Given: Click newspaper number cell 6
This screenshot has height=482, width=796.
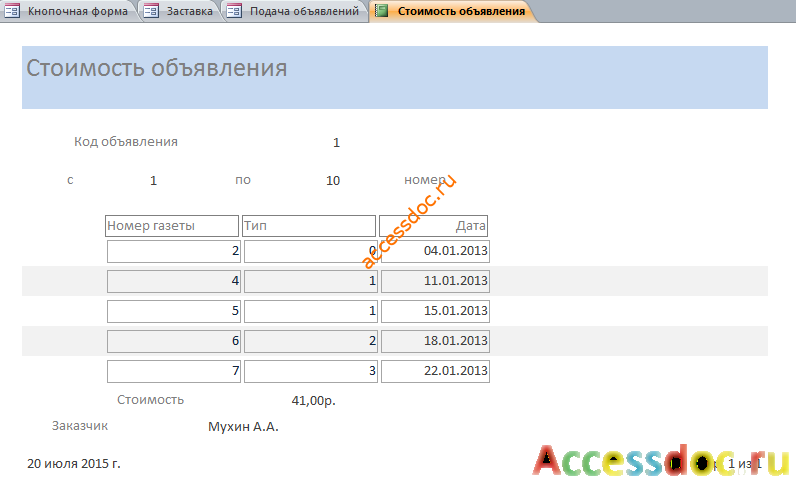Looking at the screenshot, I should (174, 341).
